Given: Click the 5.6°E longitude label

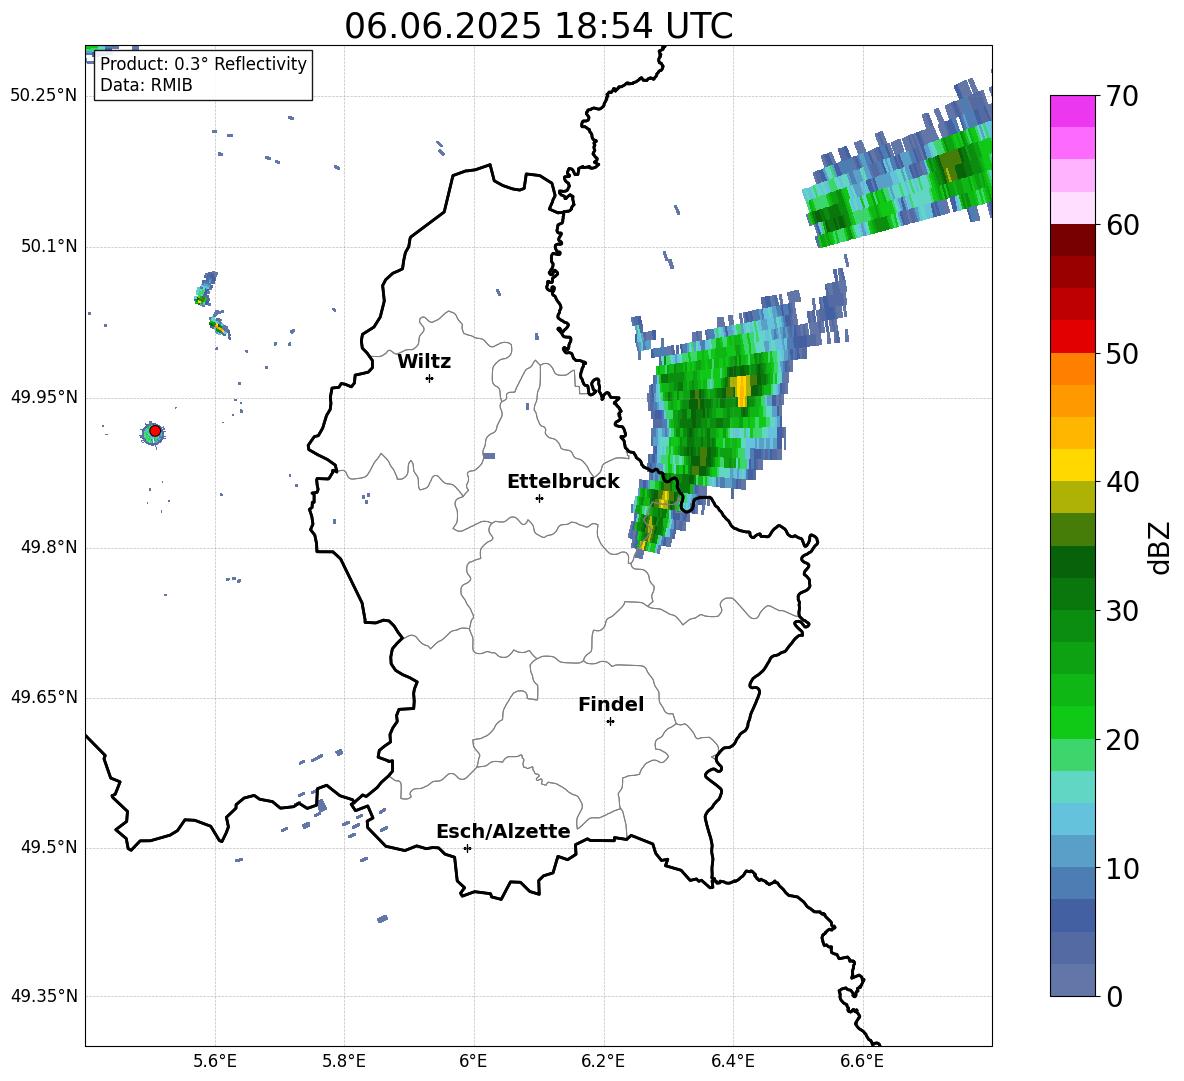Looking at the screenshot, I should (214, 1061).
